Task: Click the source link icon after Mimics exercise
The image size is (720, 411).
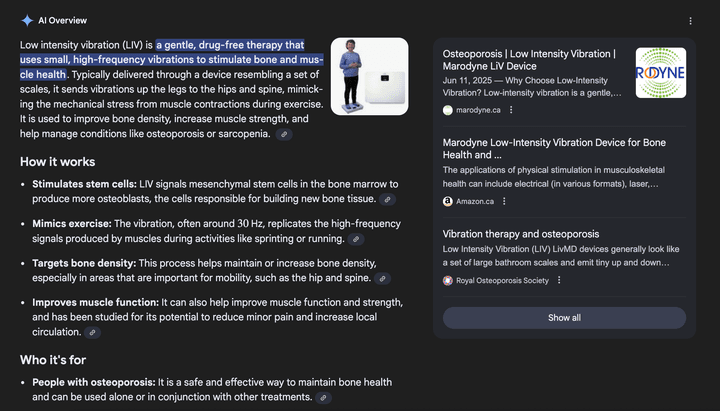Action: point(356,240)
